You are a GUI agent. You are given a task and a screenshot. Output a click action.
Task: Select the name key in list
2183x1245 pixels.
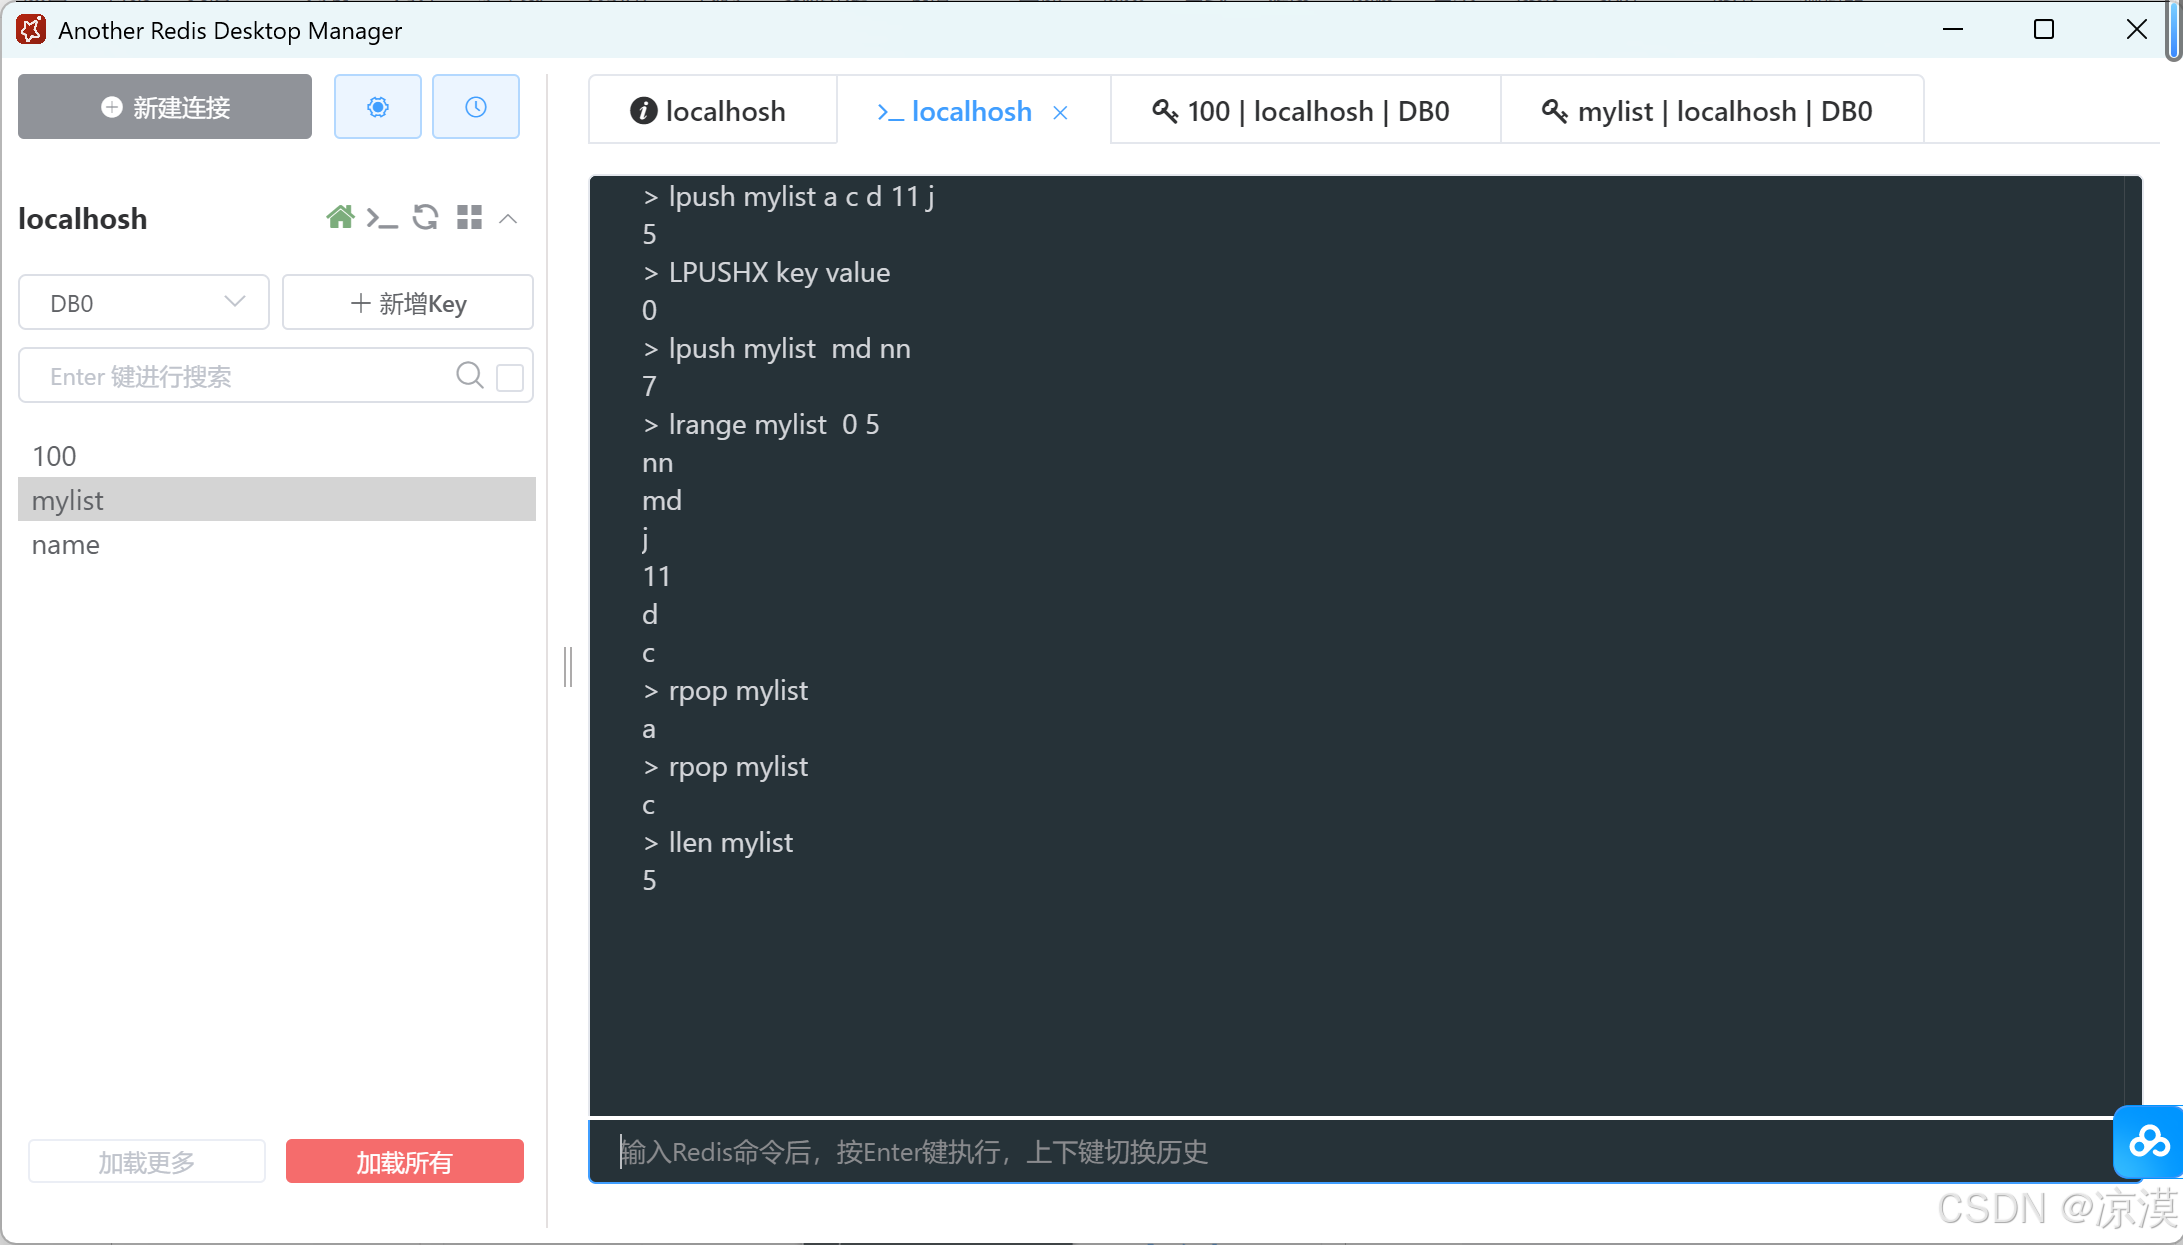(66, 545)
